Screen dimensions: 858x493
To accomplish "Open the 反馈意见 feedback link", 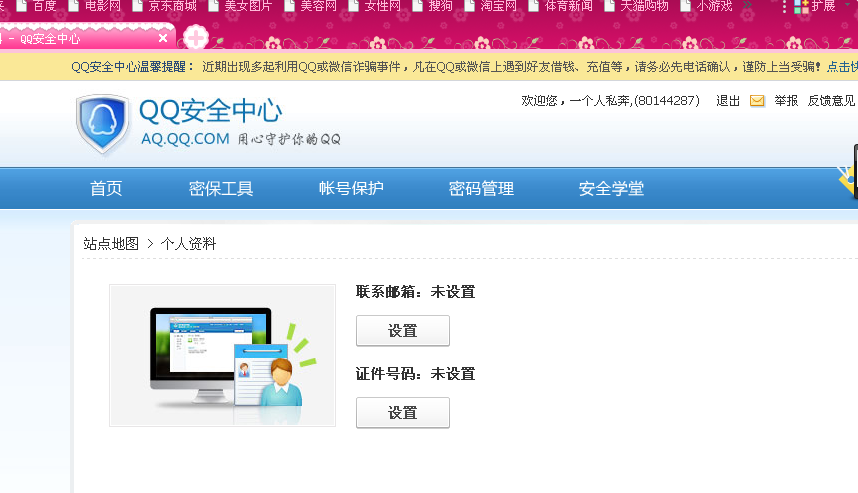I will (x=831, y=101).
